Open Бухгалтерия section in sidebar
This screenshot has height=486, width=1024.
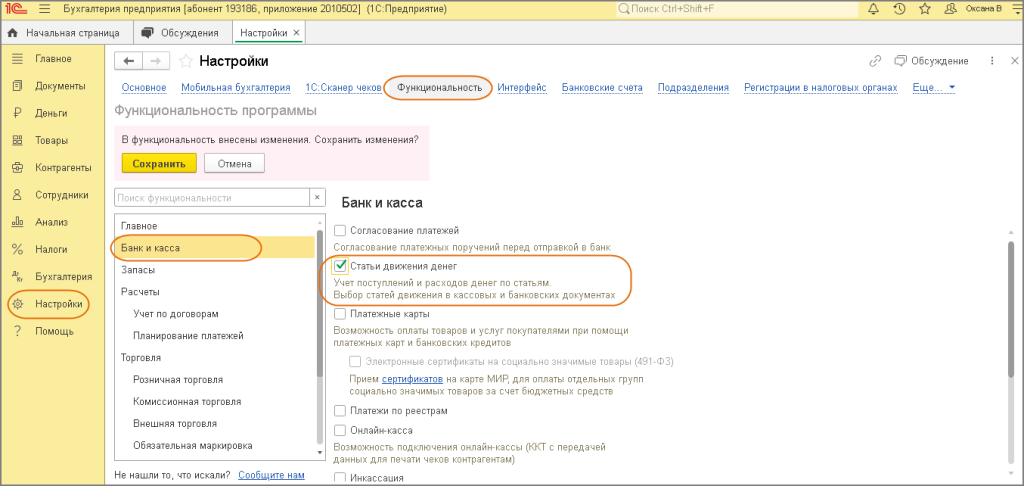[x=54, y=276]
